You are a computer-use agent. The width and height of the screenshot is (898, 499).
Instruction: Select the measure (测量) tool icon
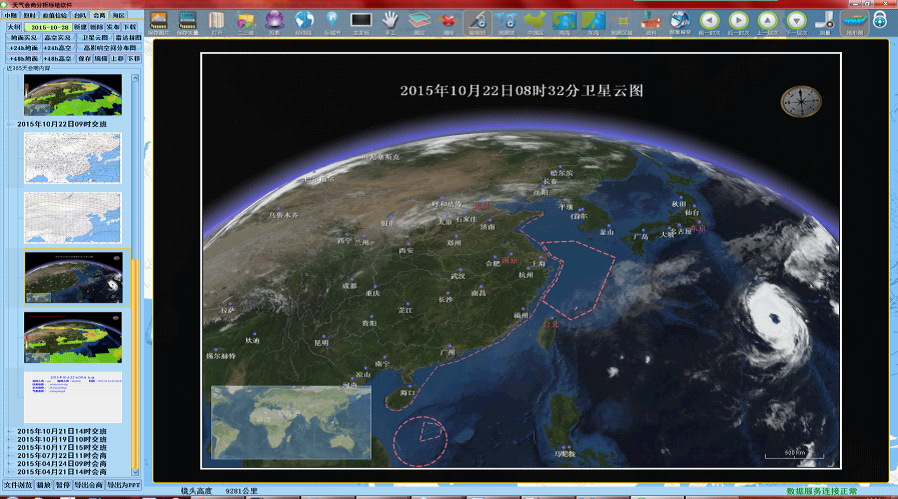(825, 23)
